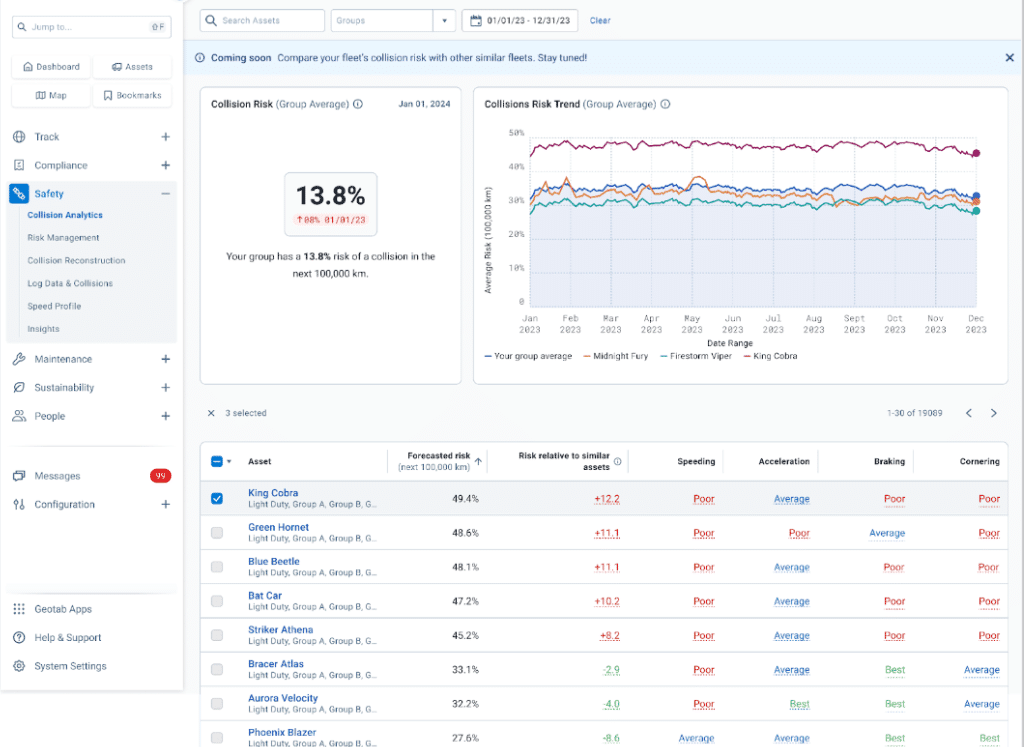Screen dimensions: 1024x747
Task: Select Collision Reconstruction in Safety menu
Action: tap(76, 261)
